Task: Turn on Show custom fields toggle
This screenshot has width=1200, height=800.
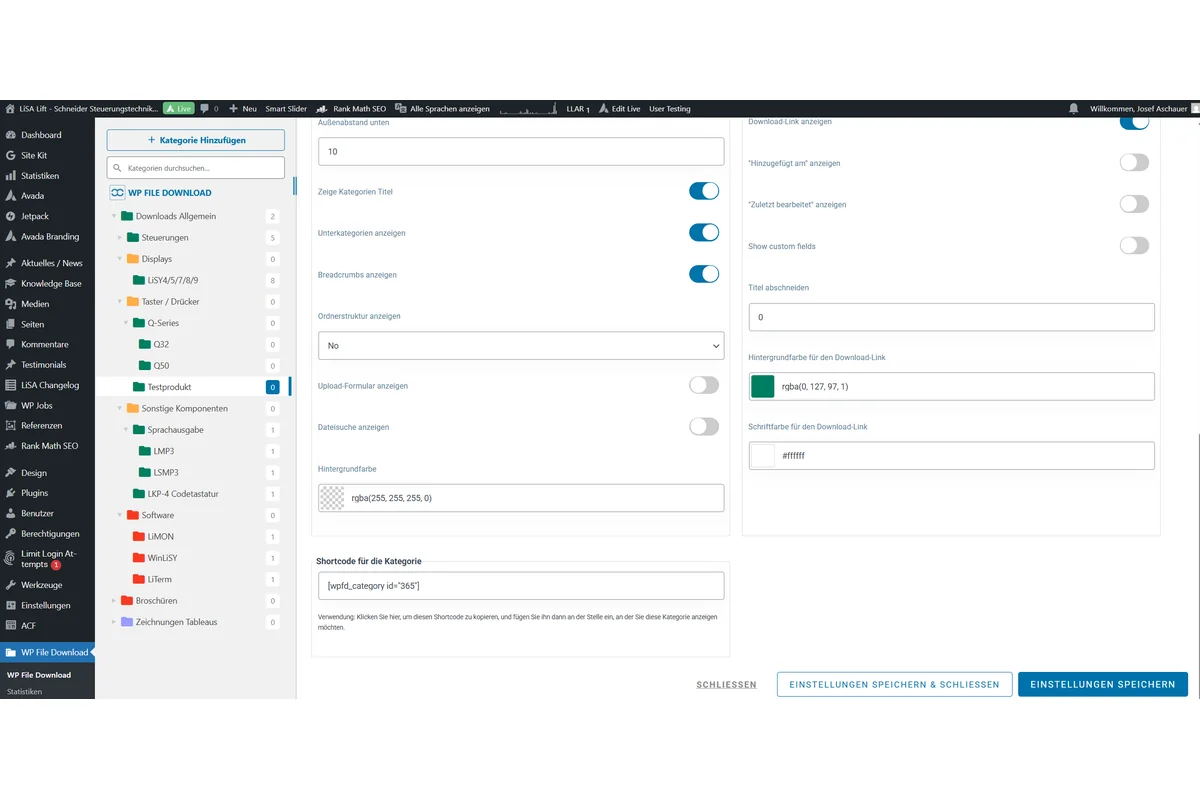Action: pyautogui.click(x=1133, y=246)
